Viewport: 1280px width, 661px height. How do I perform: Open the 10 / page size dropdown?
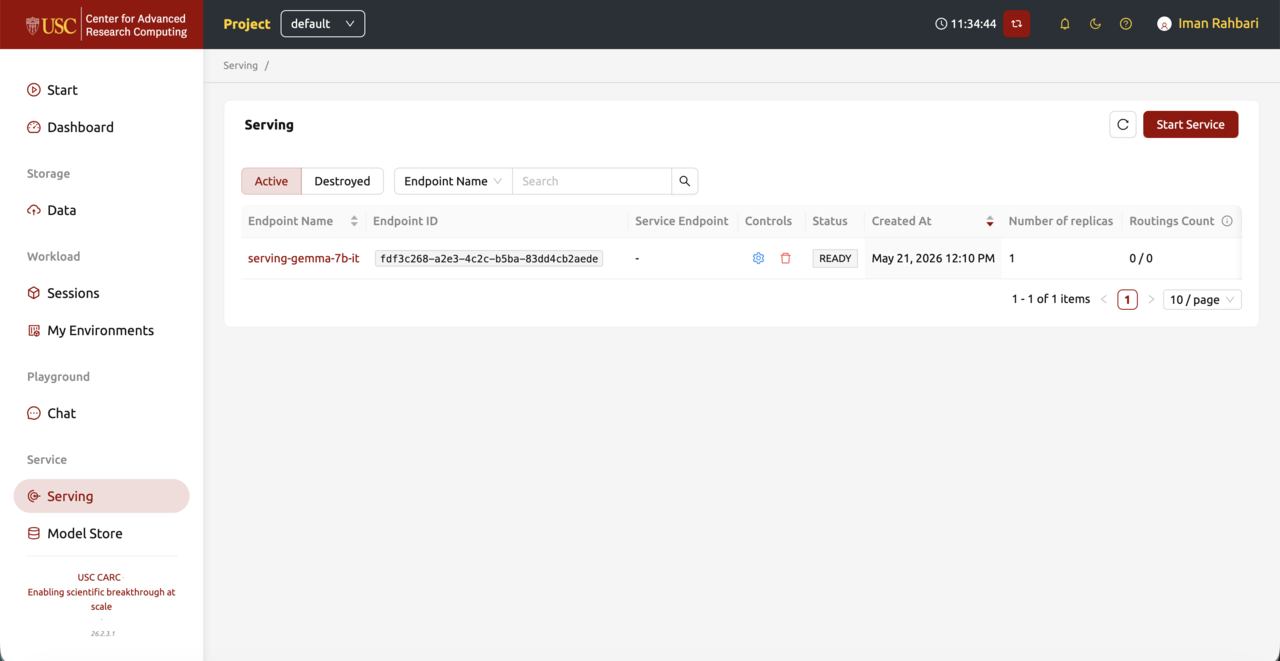click(1202, 299)
